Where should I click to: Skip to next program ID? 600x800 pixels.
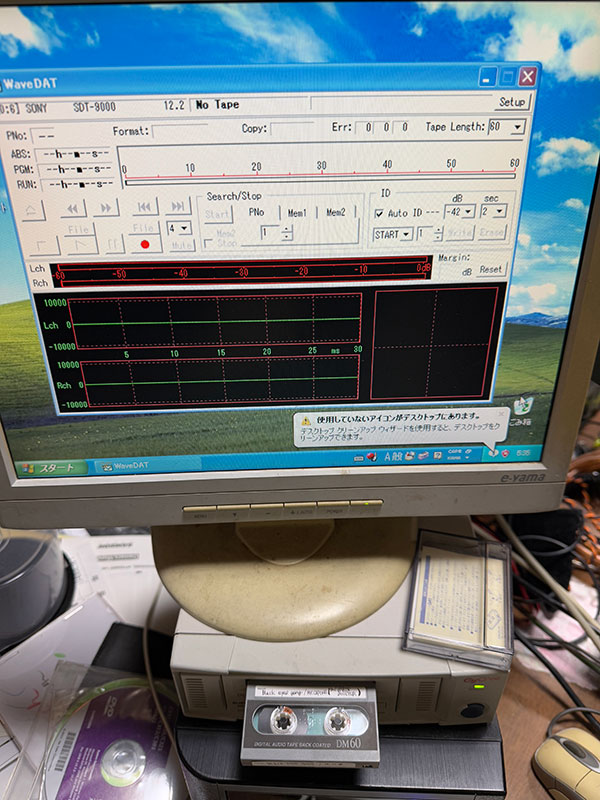pyautogui.click(x=178, y=206)
